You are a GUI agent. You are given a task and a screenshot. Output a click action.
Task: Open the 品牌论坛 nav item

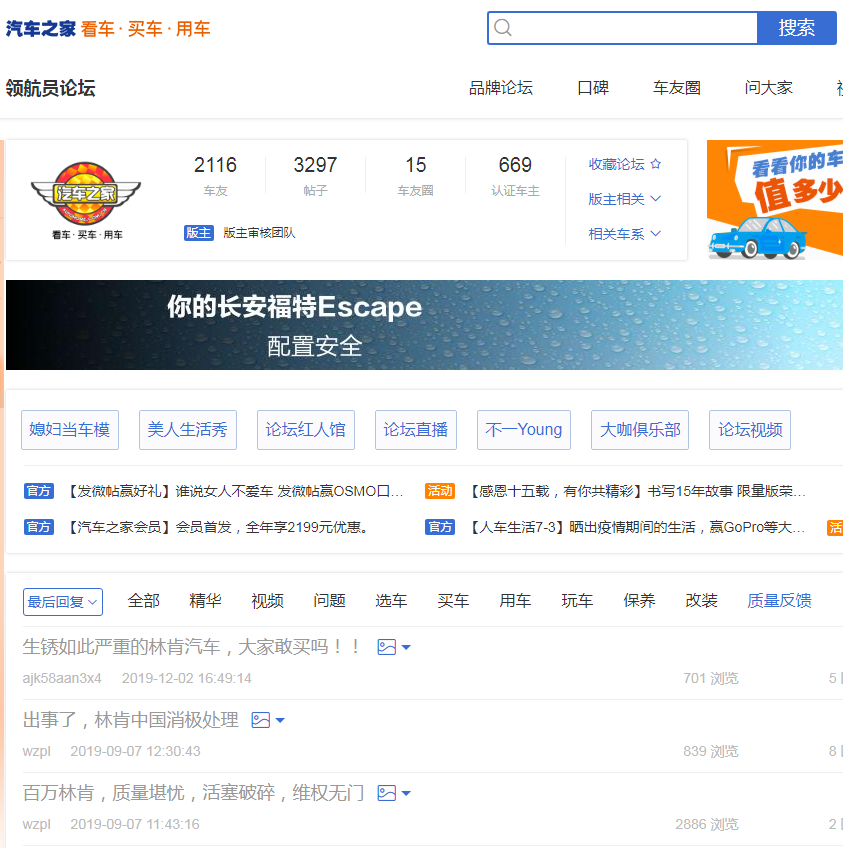[x=501, y=88]
